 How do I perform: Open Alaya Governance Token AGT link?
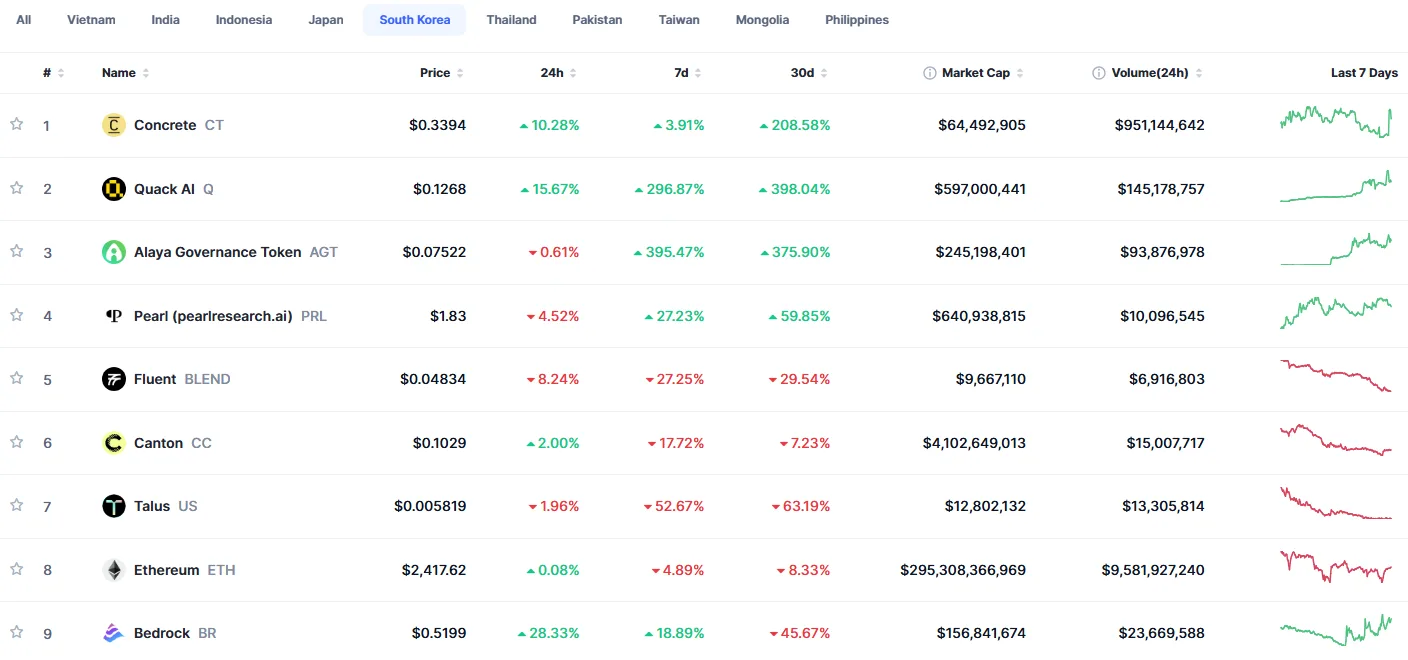click(x=220, y=252)
